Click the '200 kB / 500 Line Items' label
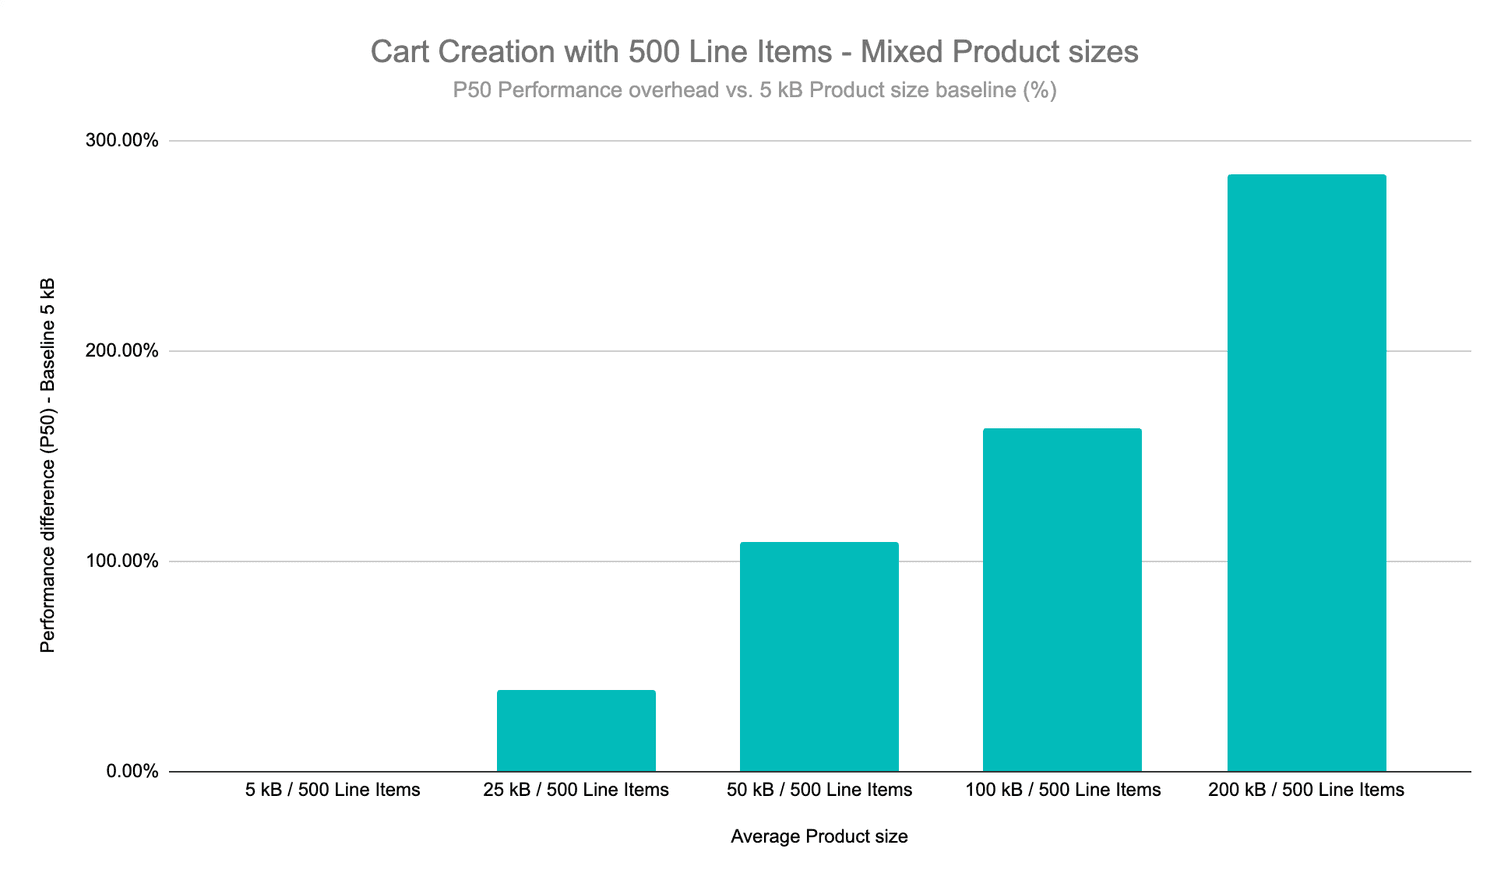The width and height of the screenshot is (1508, 883). pyautogui.click(x=1306, y=790)
